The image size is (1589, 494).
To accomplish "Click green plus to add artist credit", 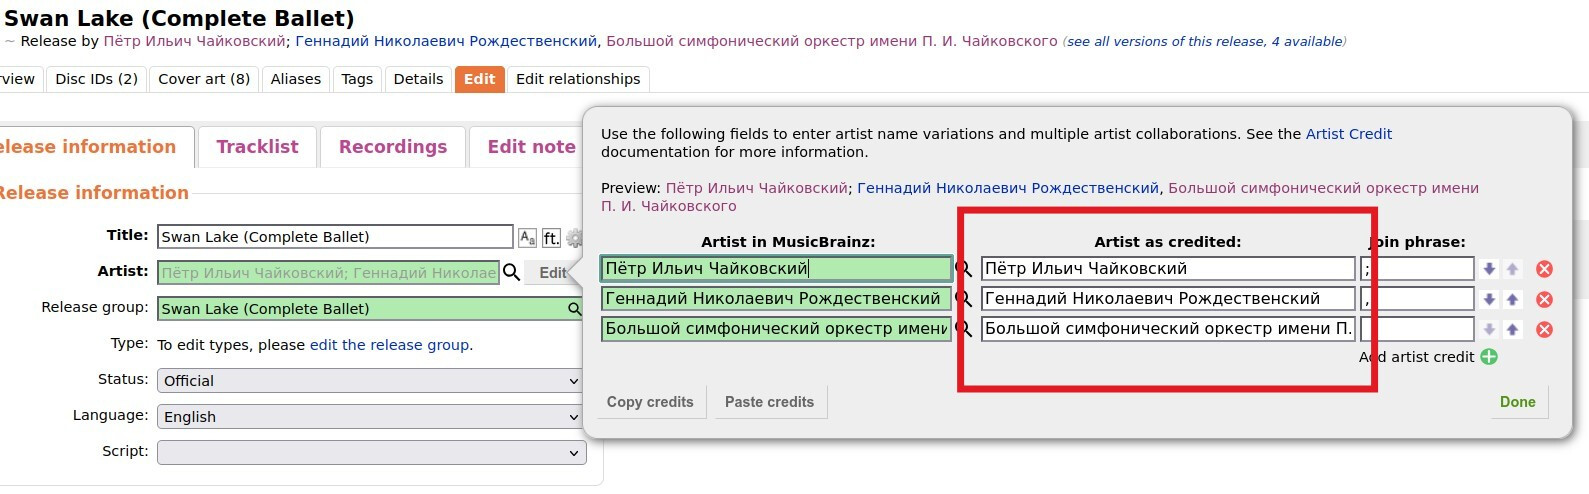I will click(x=1489, y=357).
